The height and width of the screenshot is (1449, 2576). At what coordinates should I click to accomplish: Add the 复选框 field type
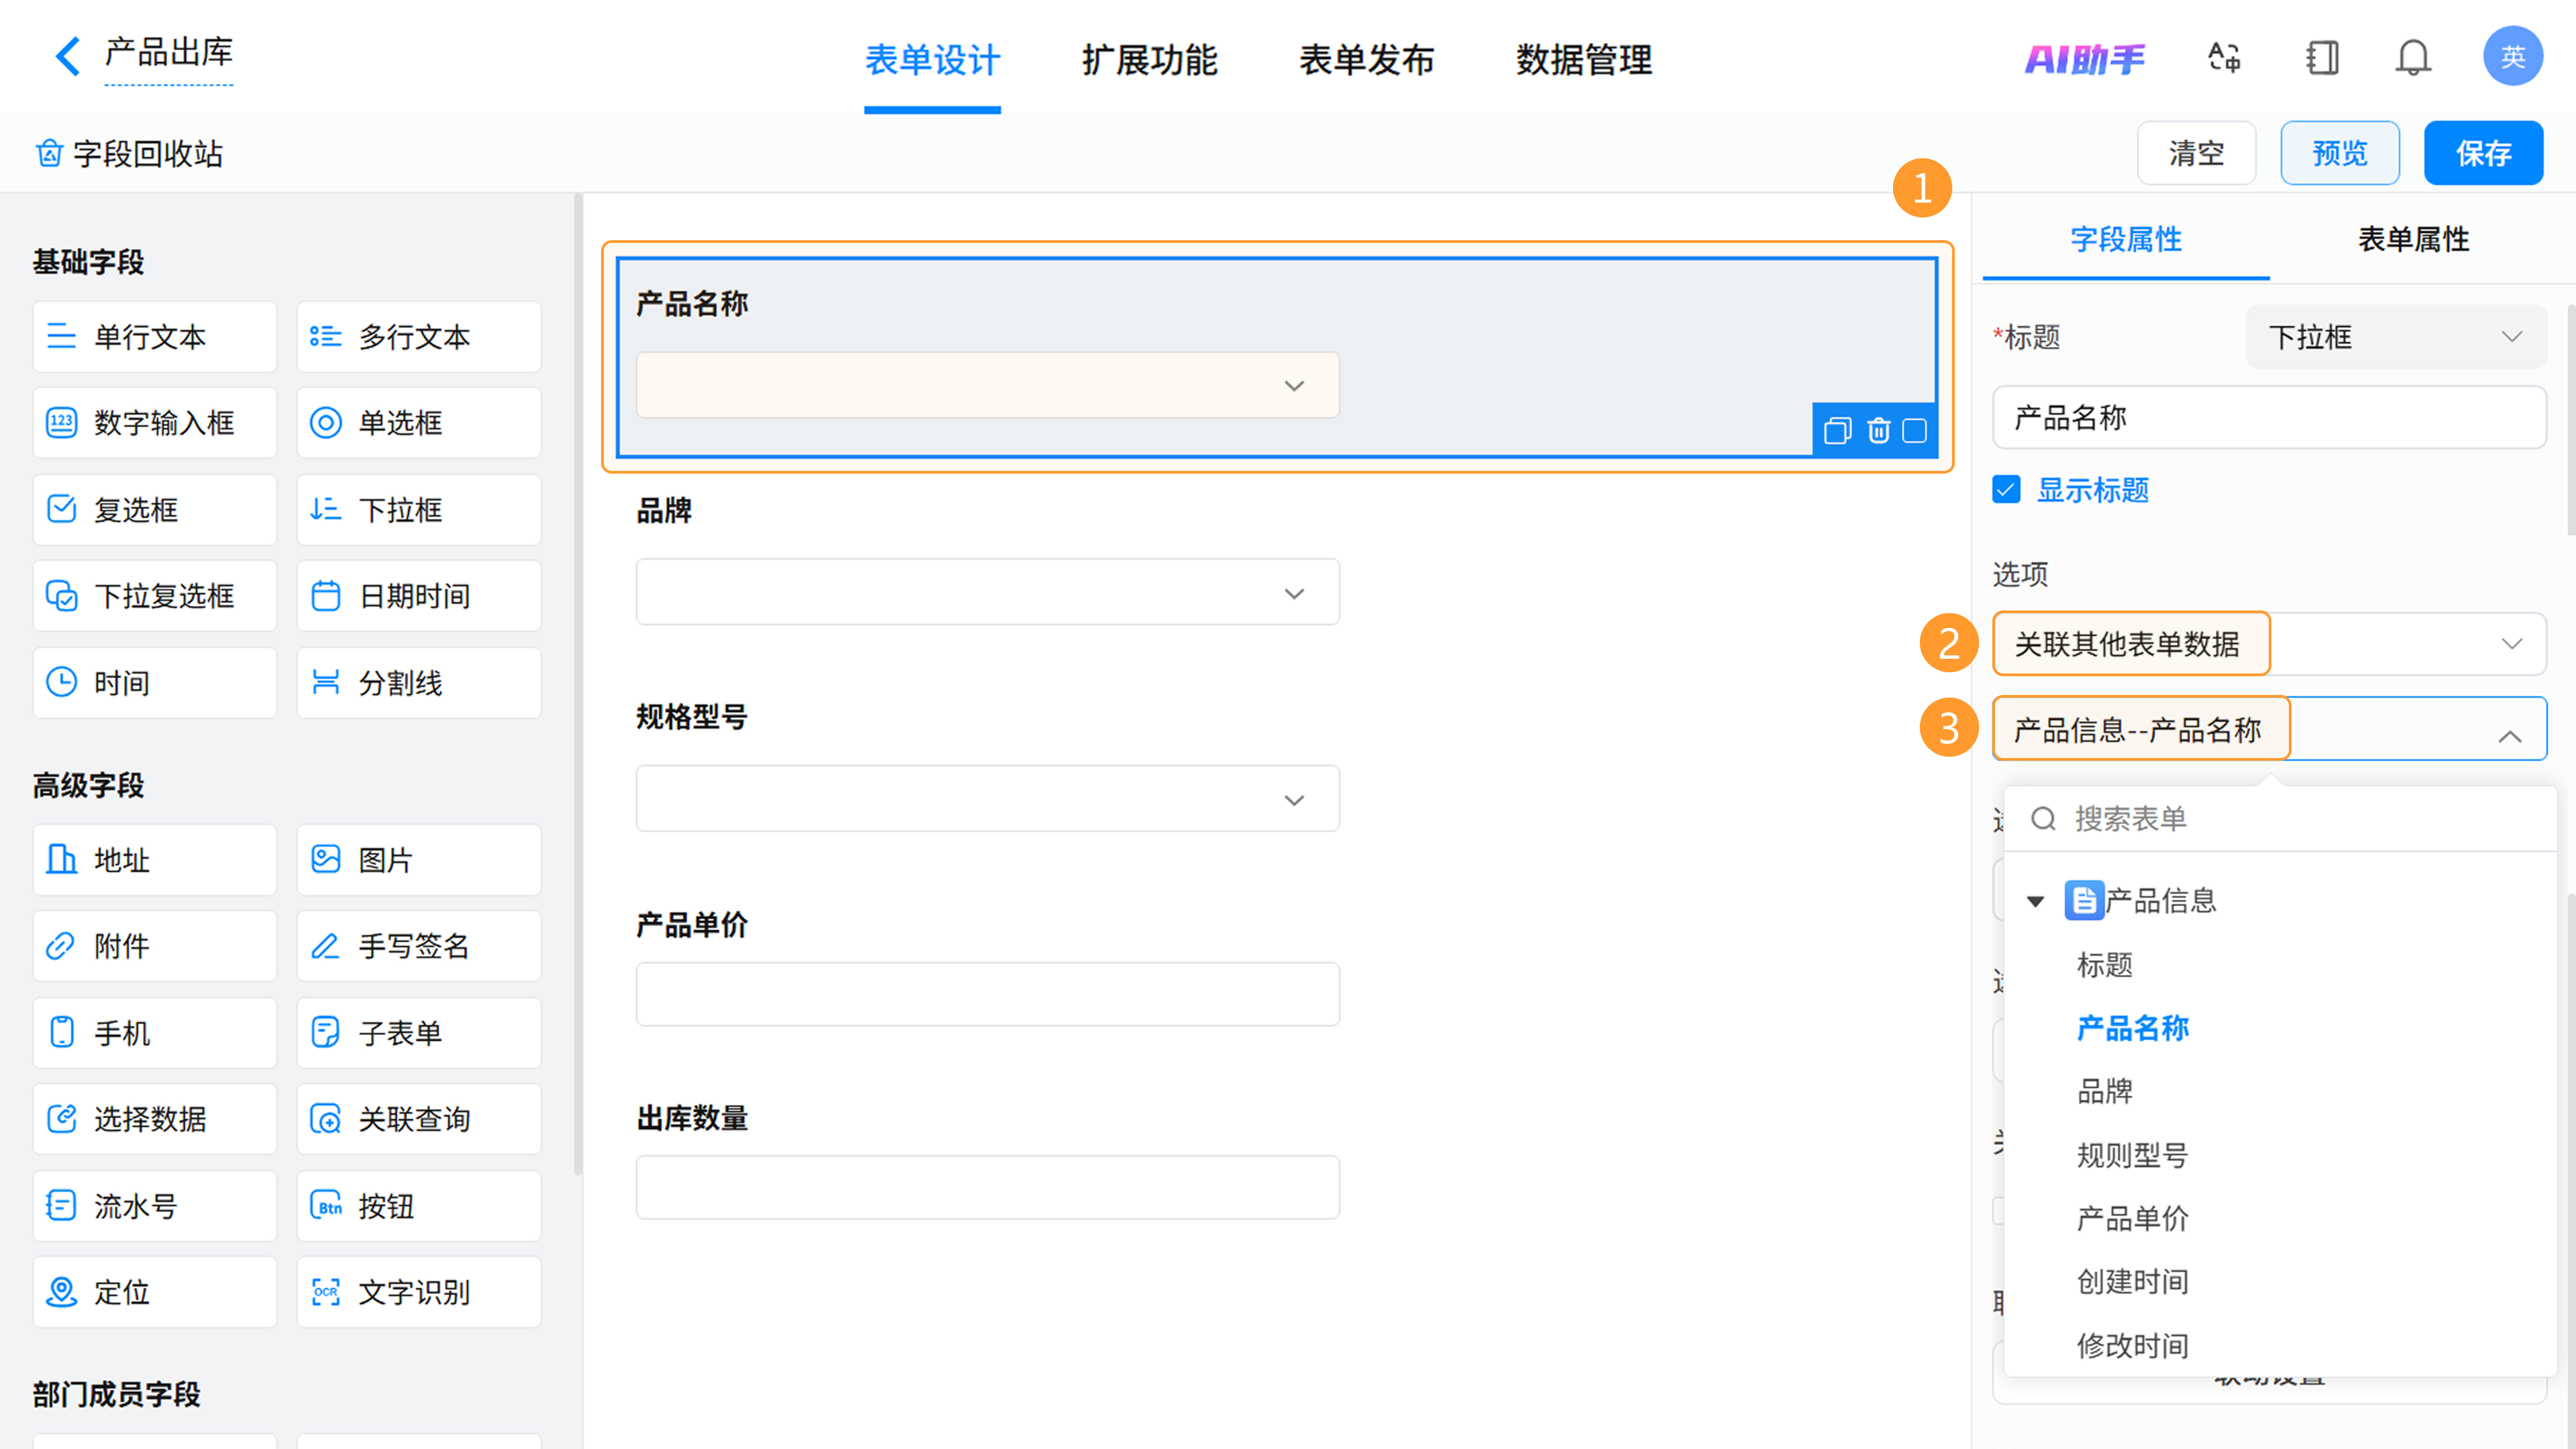pos(154,509)
